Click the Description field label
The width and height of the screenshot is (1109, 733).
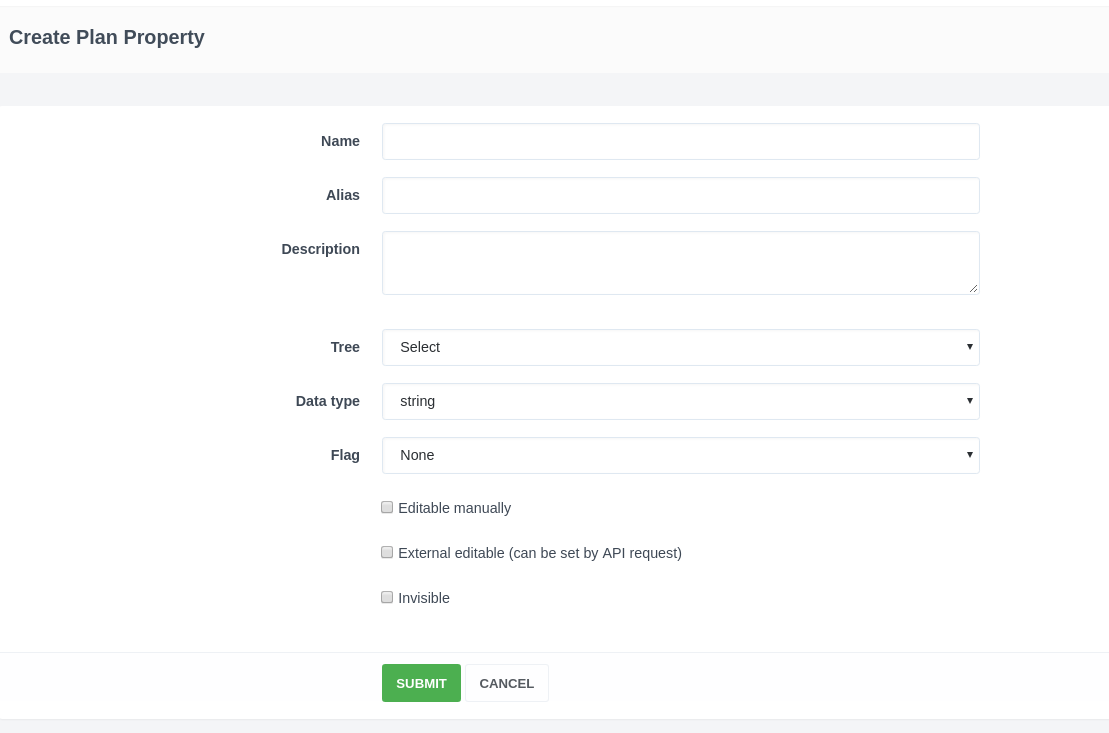(320, 249)
